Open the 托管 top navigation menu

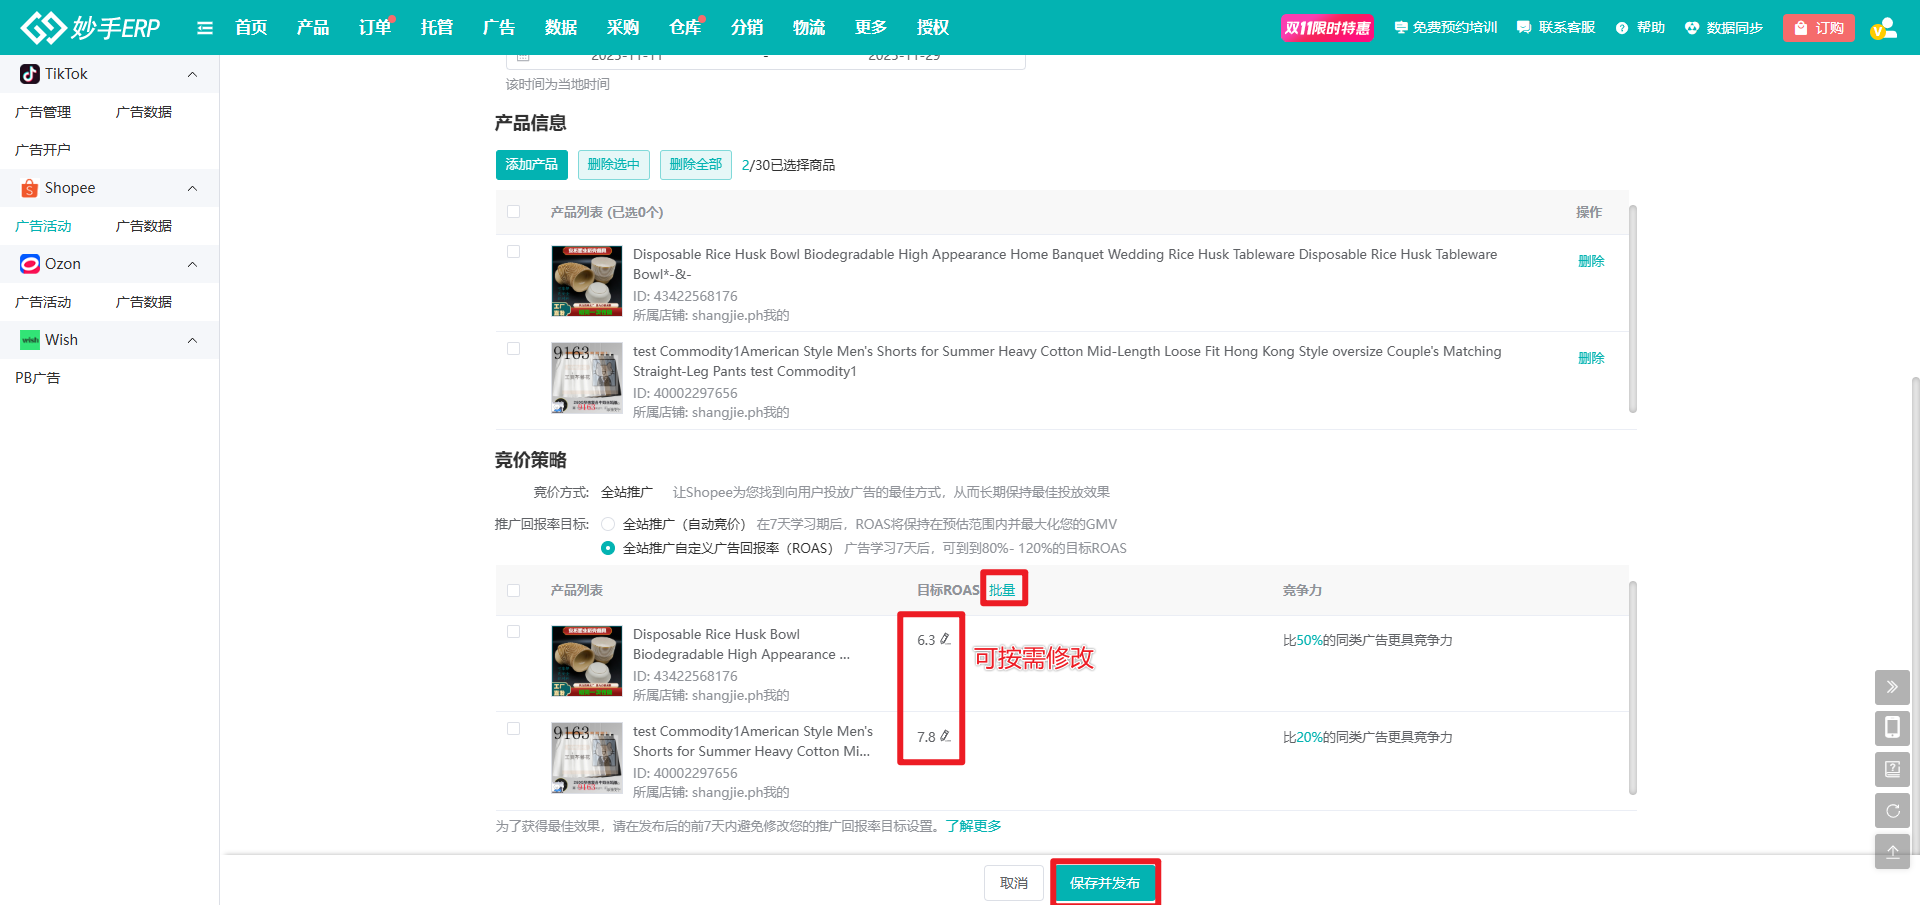437,28
